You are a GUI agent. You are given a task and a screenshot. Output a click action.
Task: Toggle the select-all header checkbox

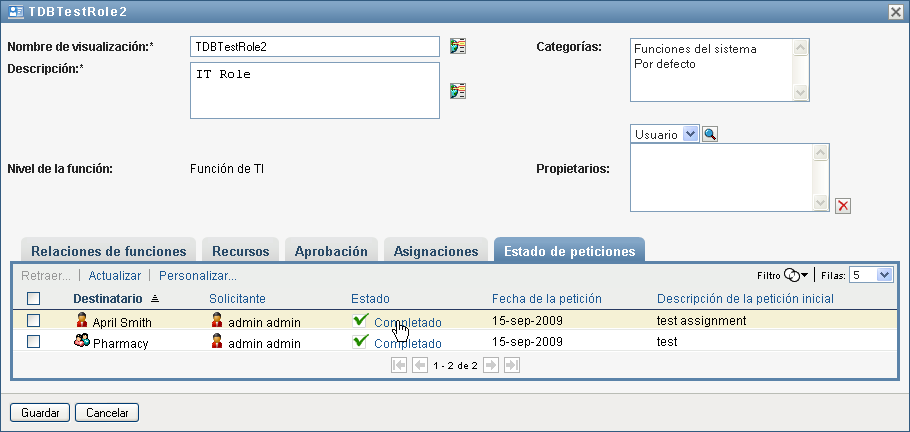(x=34, y=298)
